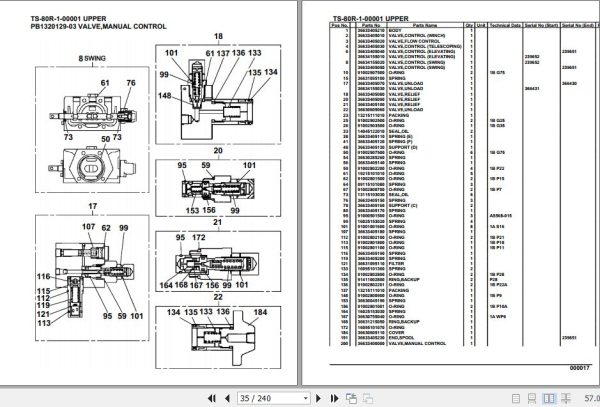Click the diagram heading number 21

pyautogui.click(x=217, y=222)
